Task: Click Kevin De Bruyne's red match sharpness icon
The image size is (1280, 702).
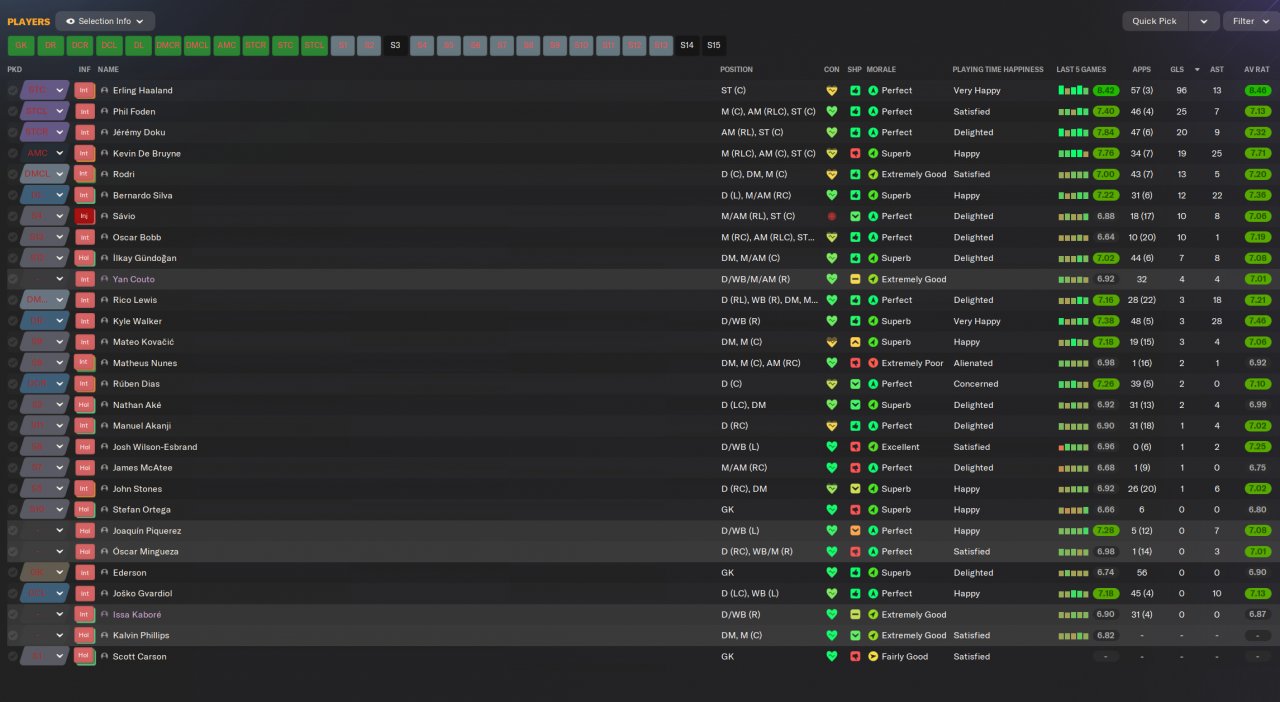Action: 855,153
